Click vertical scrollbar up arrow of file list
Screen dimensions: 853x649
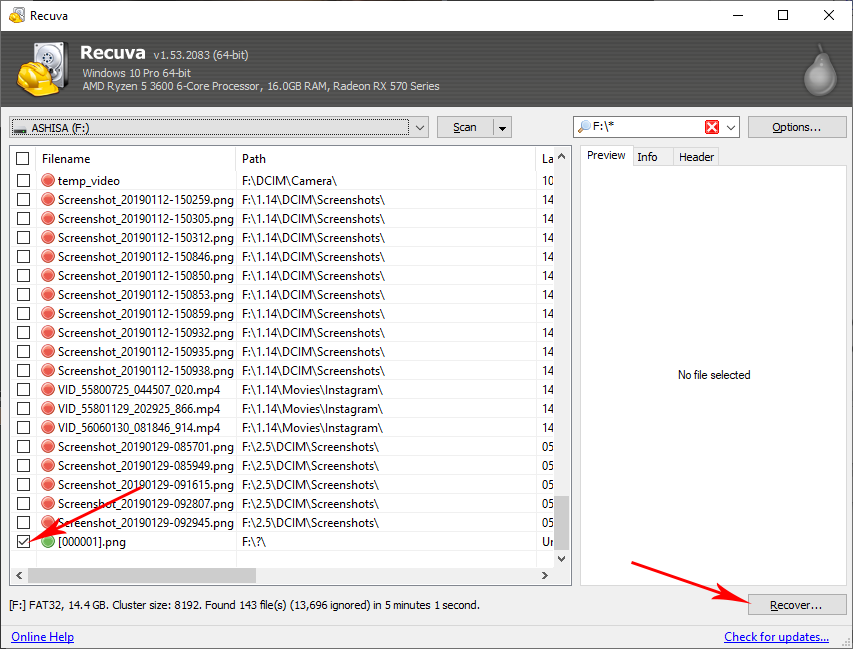click(x=563, y=156)
